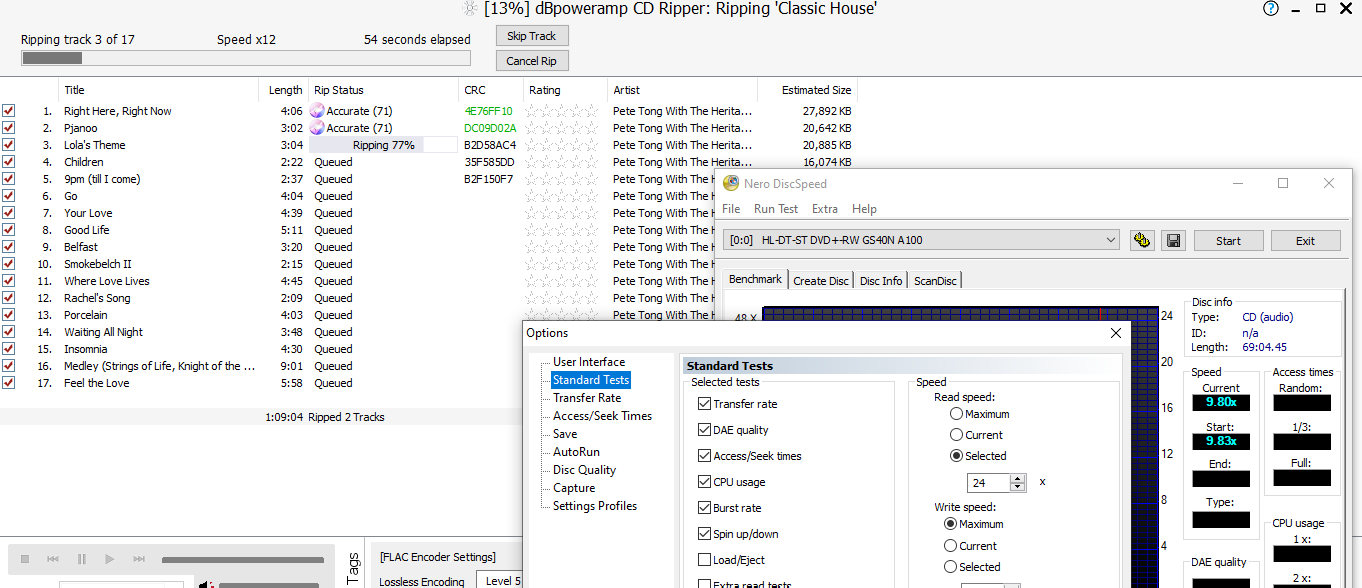The image size is (1362, 588).
Task: Toggle the CPU usage test checkbox
Action: [x=704, y=482]
